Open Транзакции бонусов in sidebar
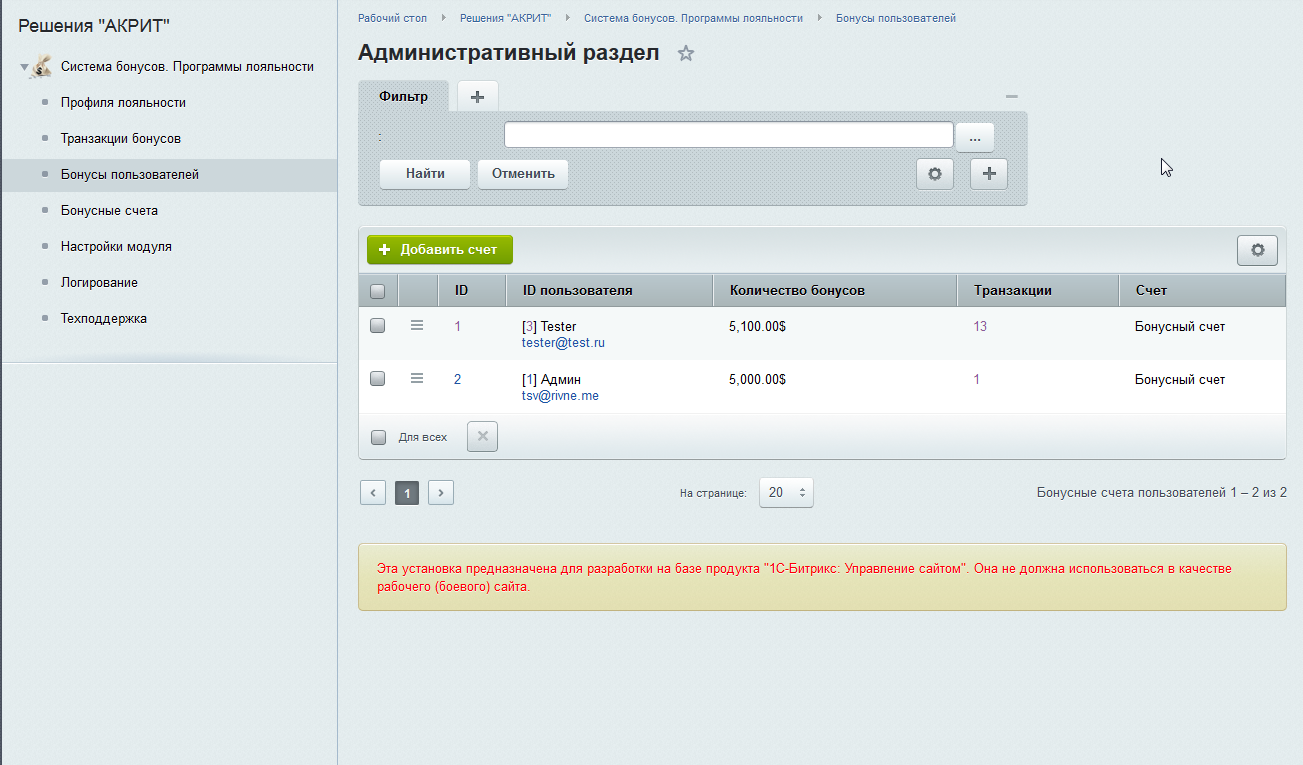 click(x=120, y=139)
